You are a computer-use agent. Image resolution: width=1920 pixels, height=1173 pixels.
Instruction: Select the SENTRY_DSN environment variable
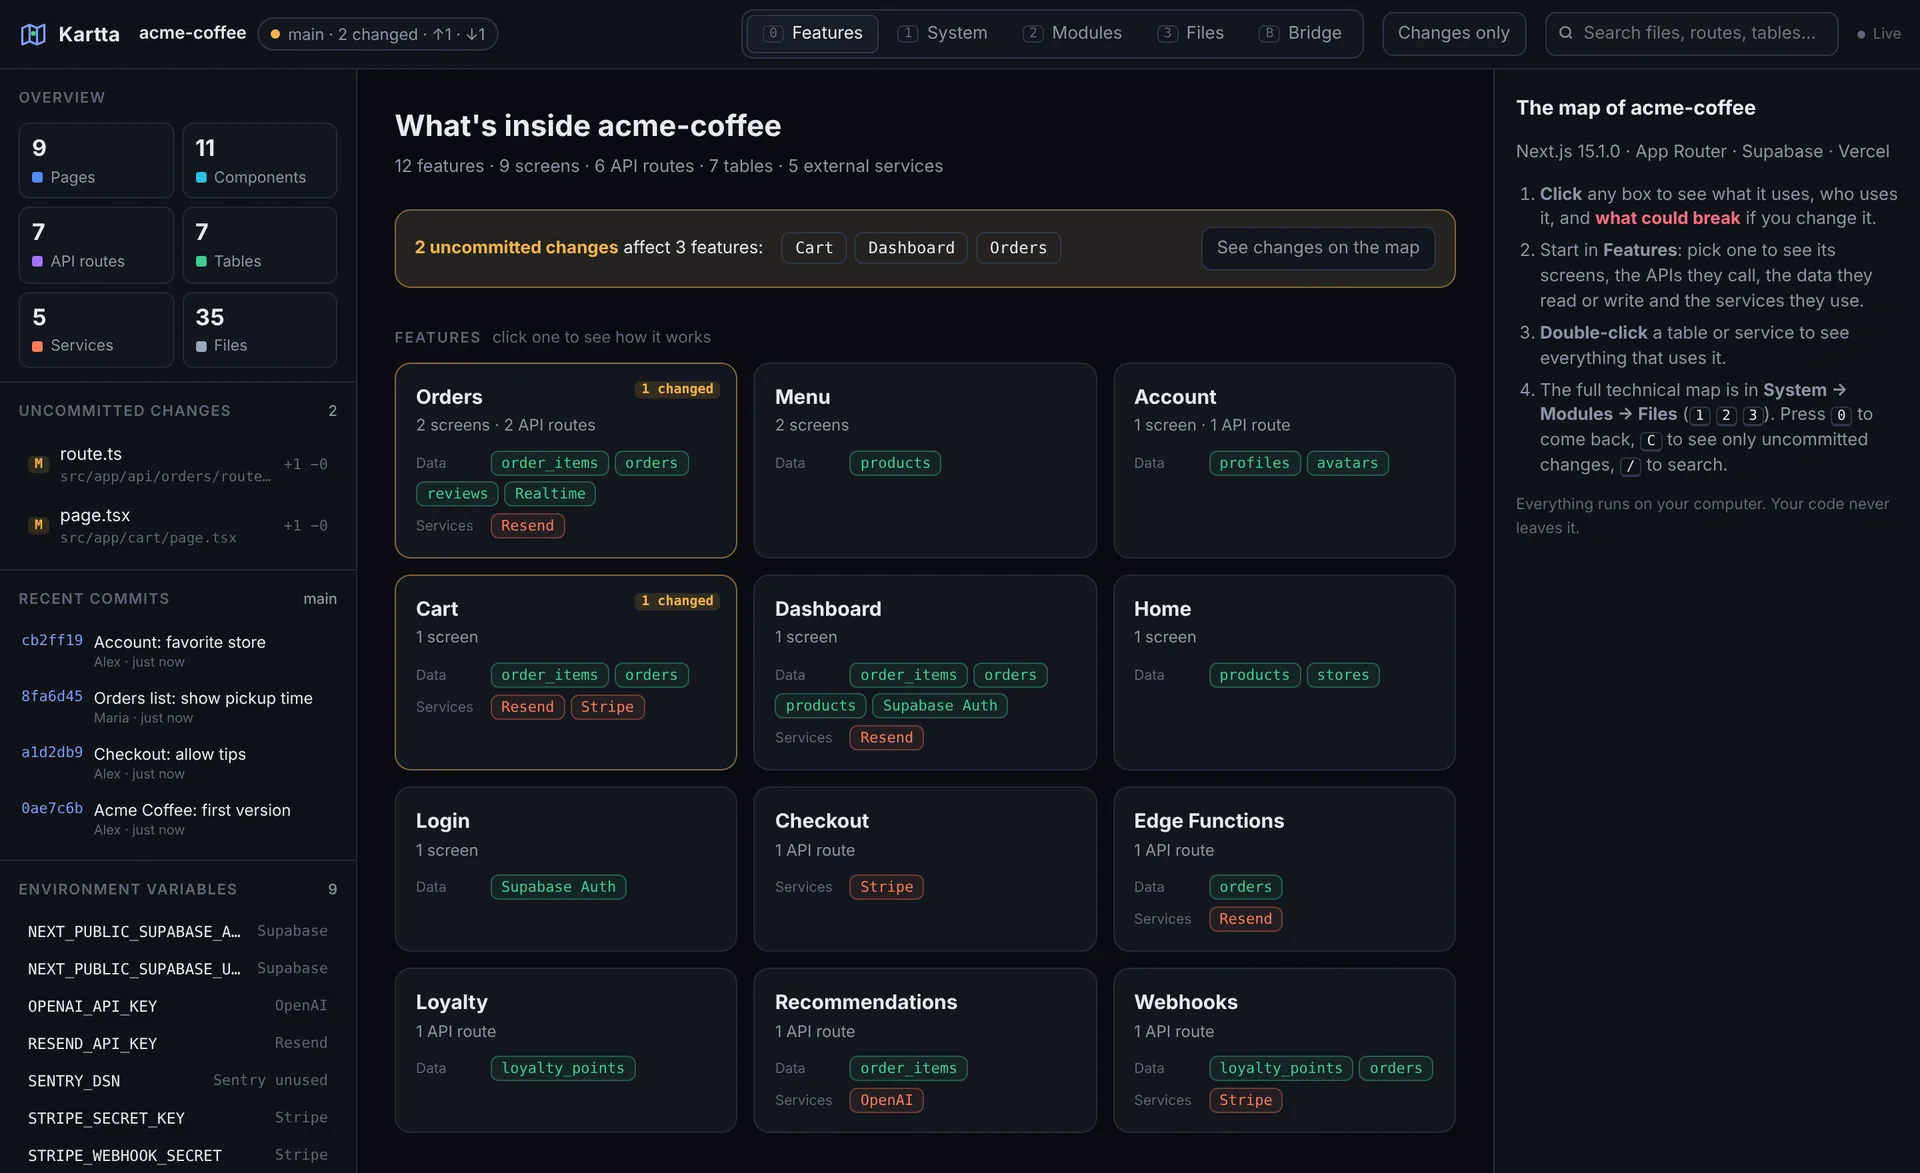(178, 1081)
